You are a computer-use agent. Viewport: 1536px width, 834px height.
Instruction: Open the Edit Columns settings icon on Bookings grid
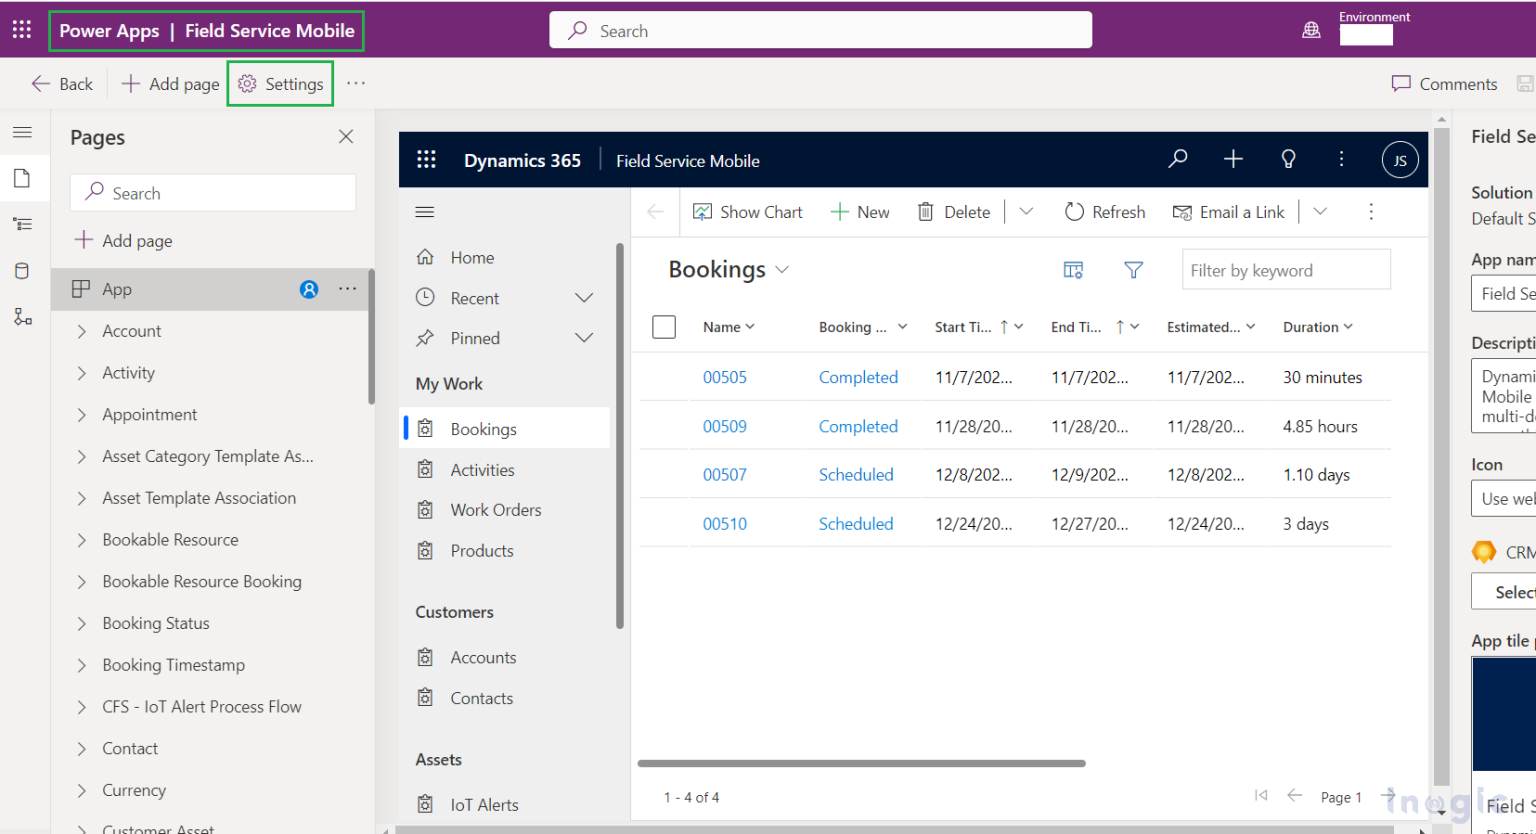(1073, 269)
